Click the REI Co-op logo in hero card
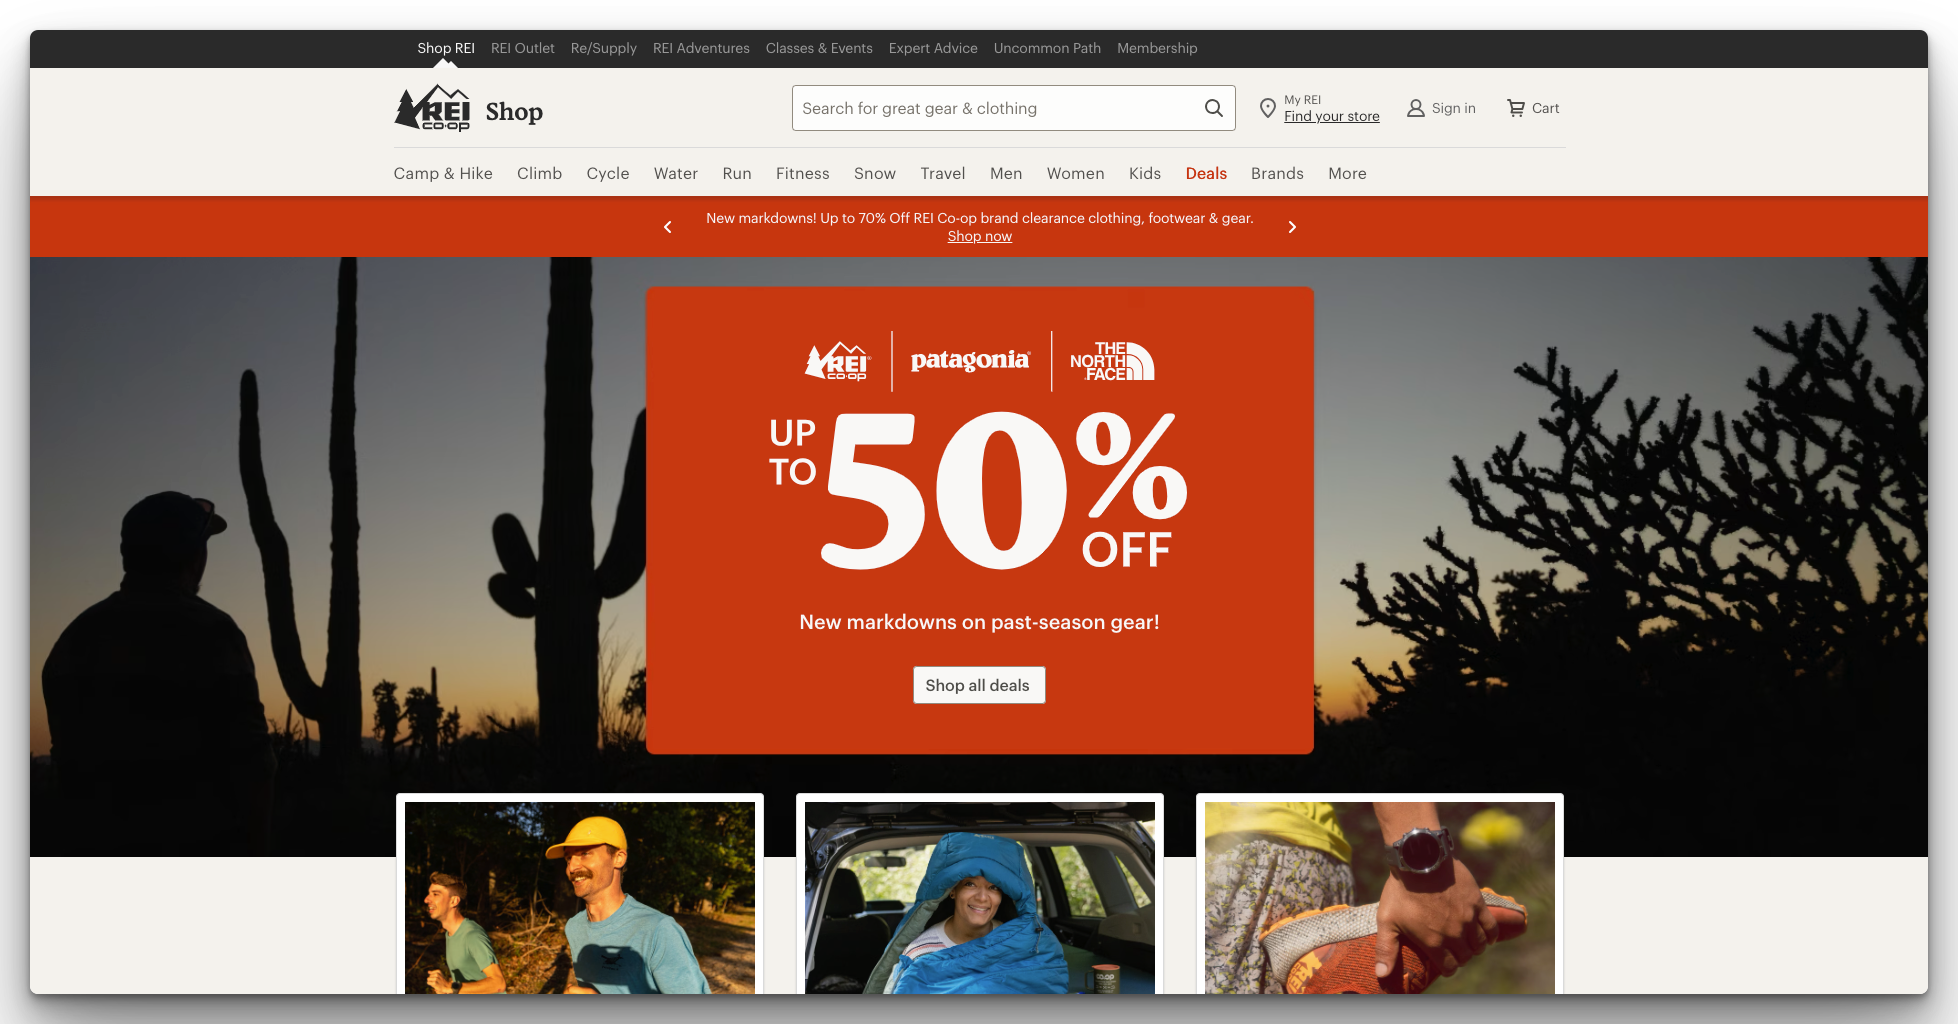The image size is (1958, 1024). (838, 361)
